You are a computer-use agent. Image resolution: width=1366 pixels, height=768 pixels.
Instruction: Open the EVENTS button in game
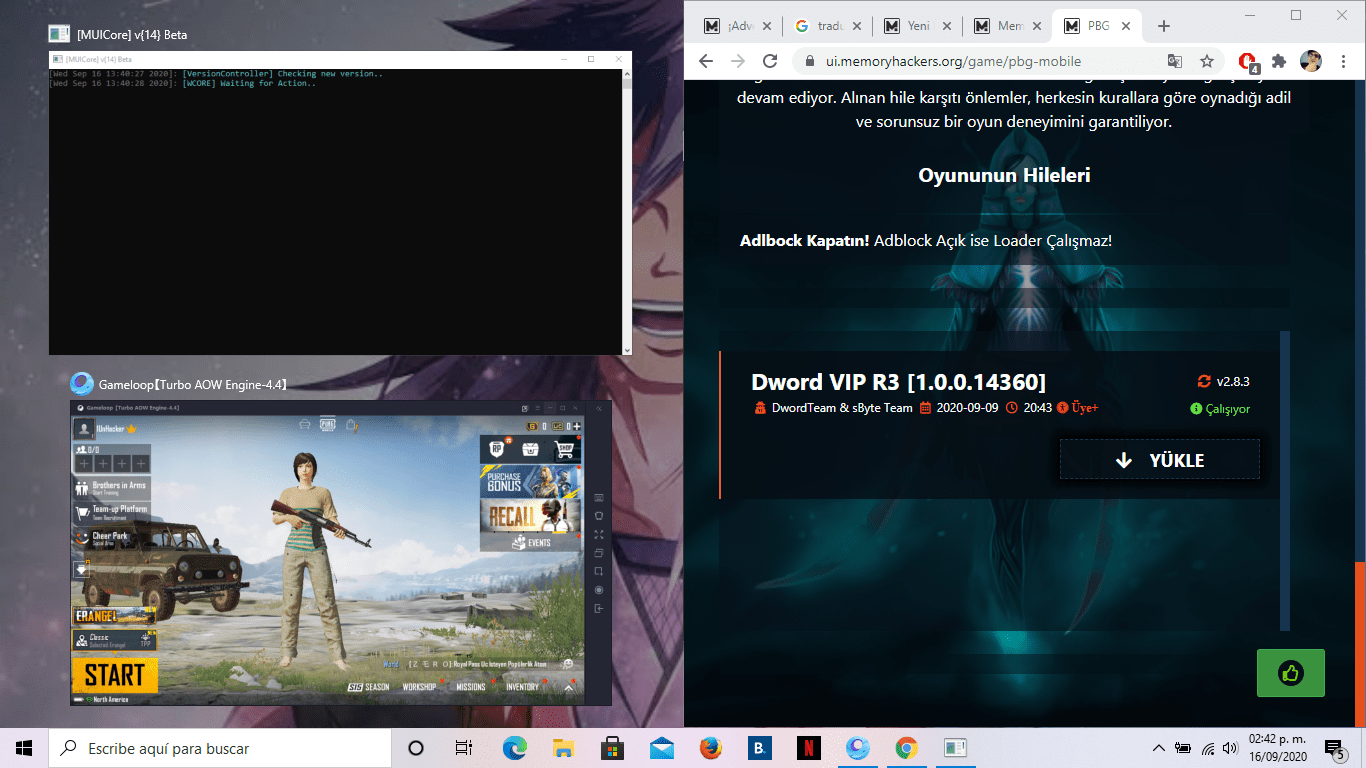click(531, 542)
